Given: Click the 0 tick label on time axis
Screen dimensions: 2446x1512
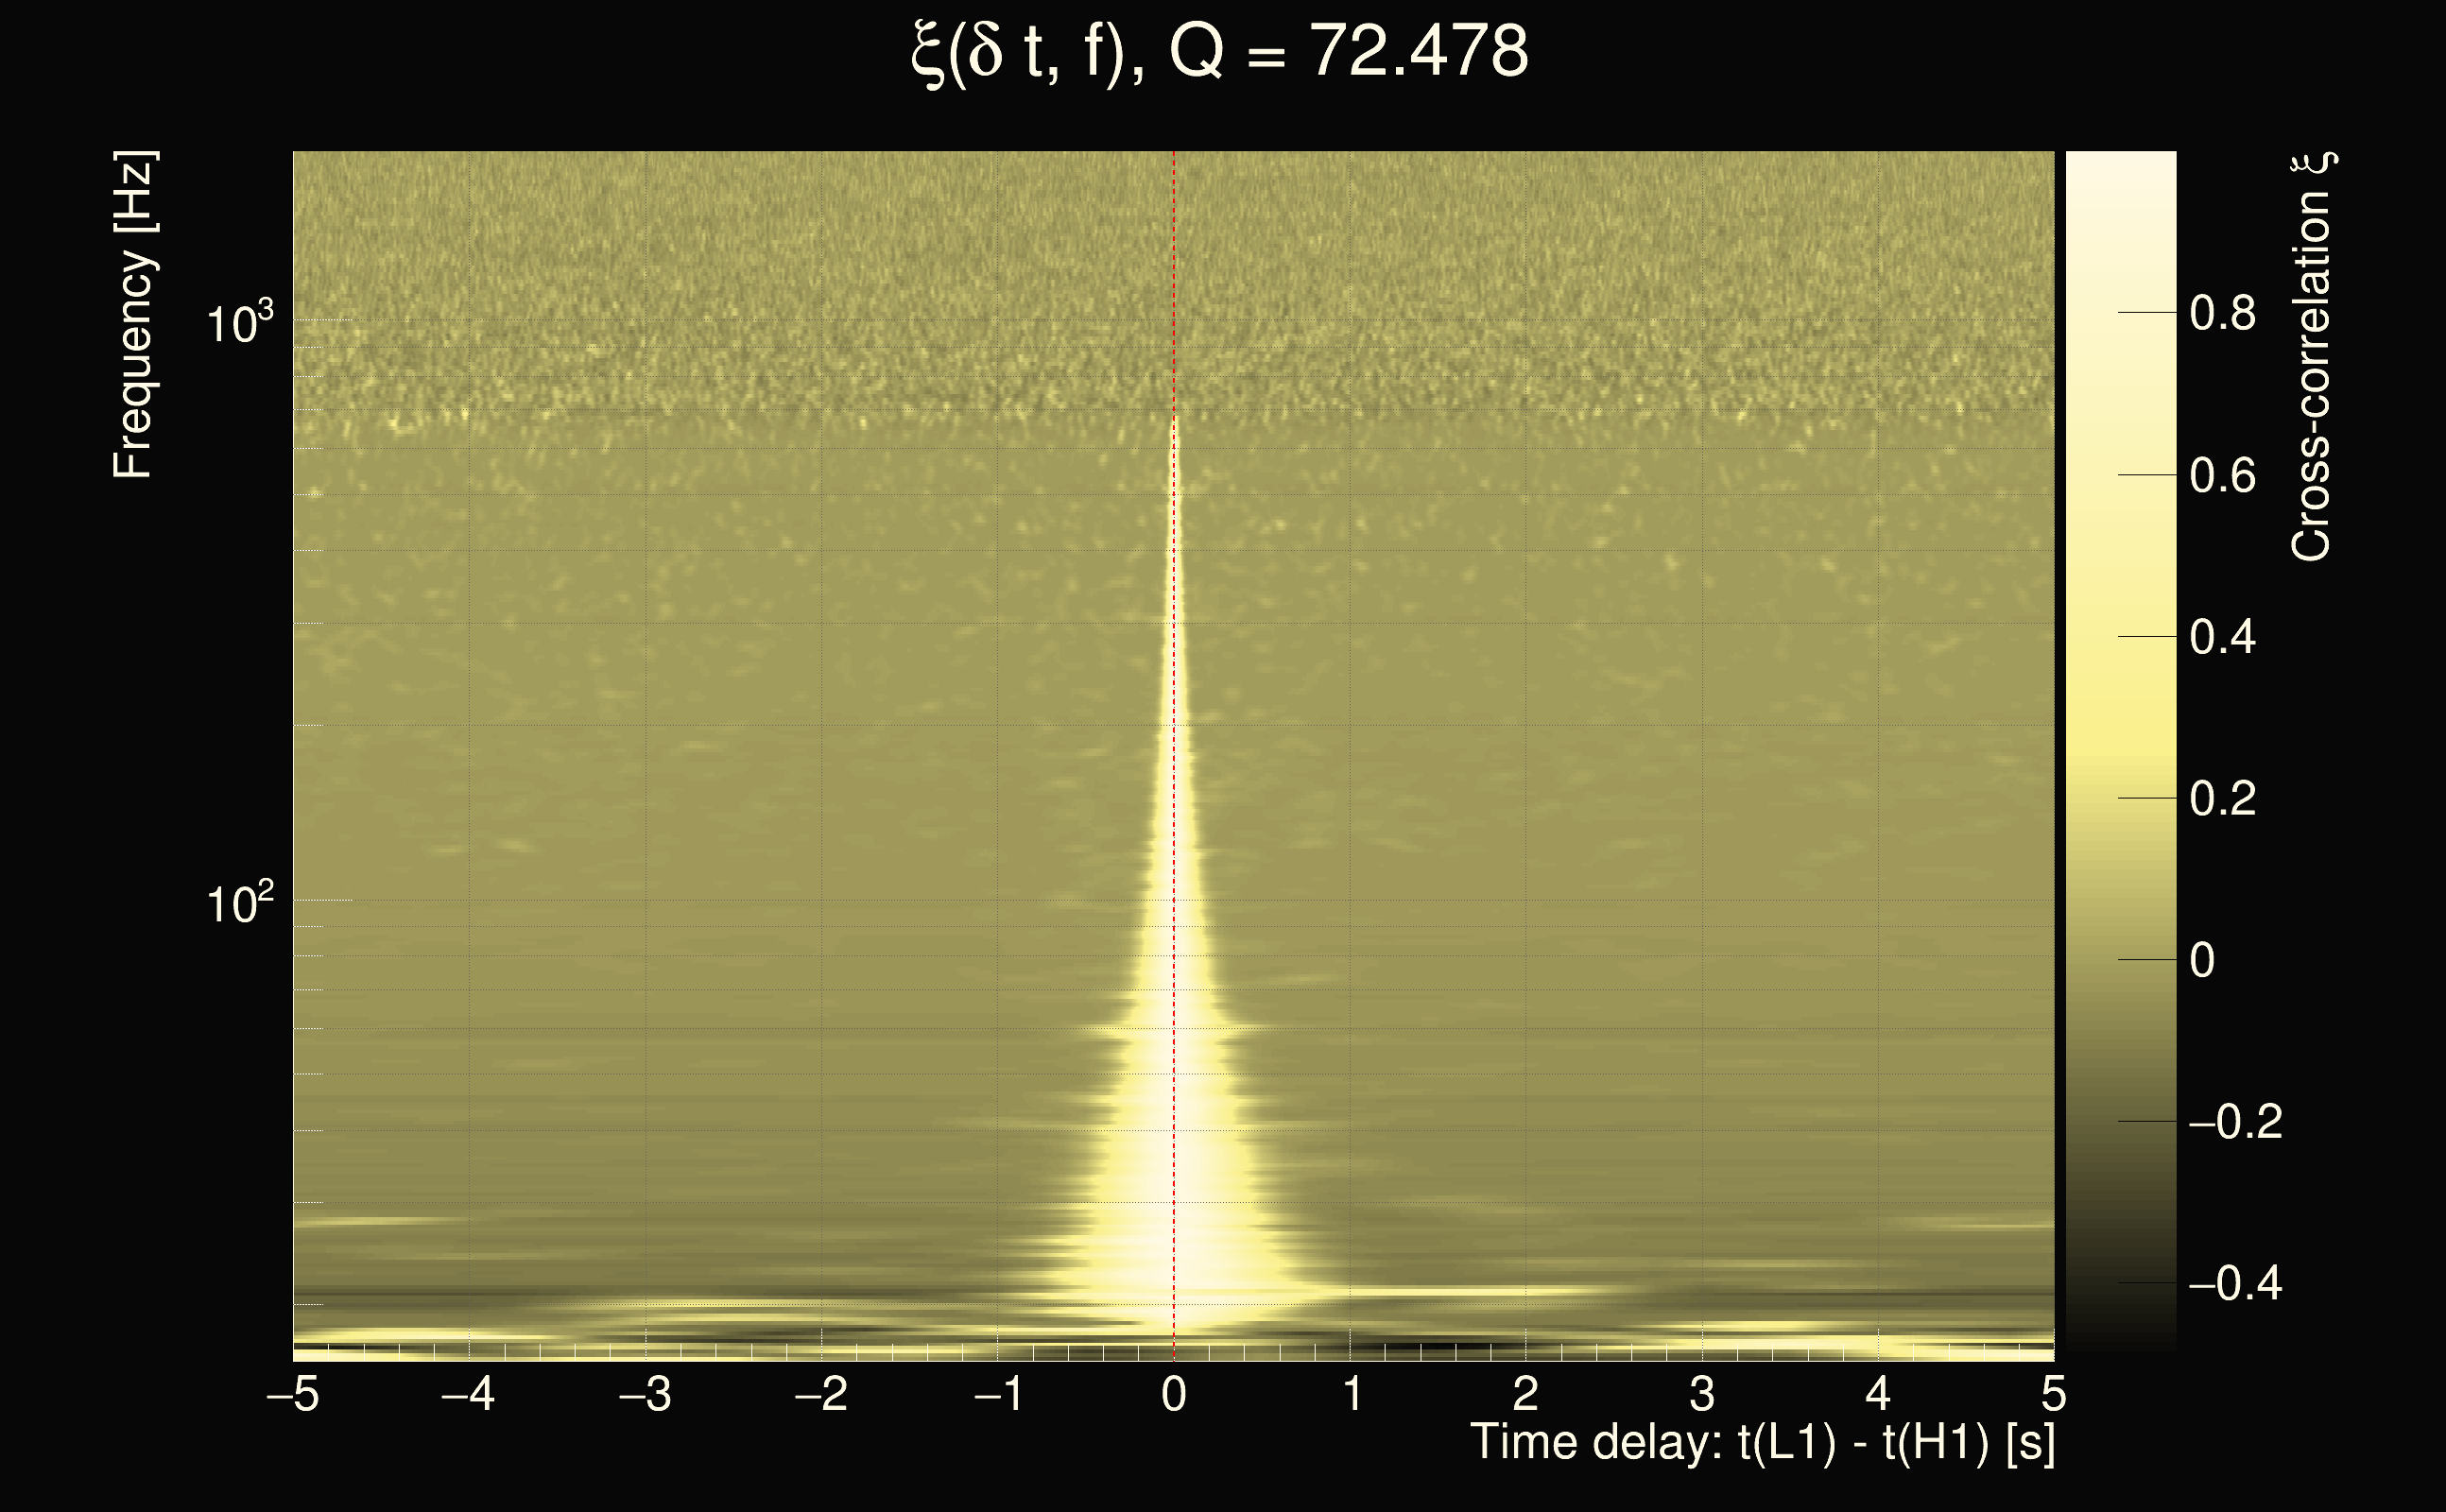Looking at the screenshot, I should tap(1174, 1394).
